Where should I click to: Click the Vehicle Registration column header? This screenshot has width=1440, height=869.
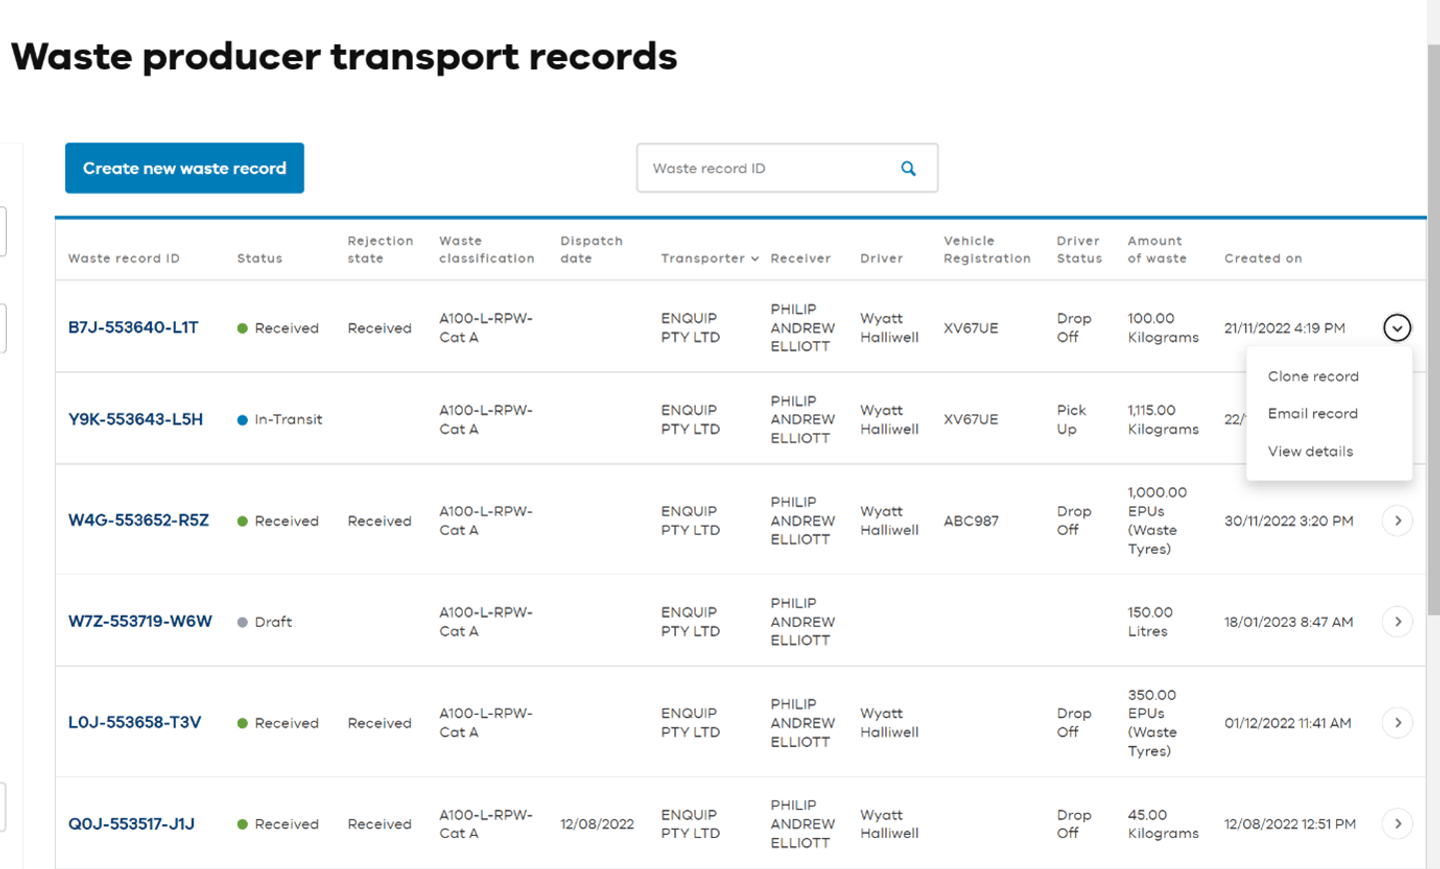pyautogui.click(x=987, y=249)
